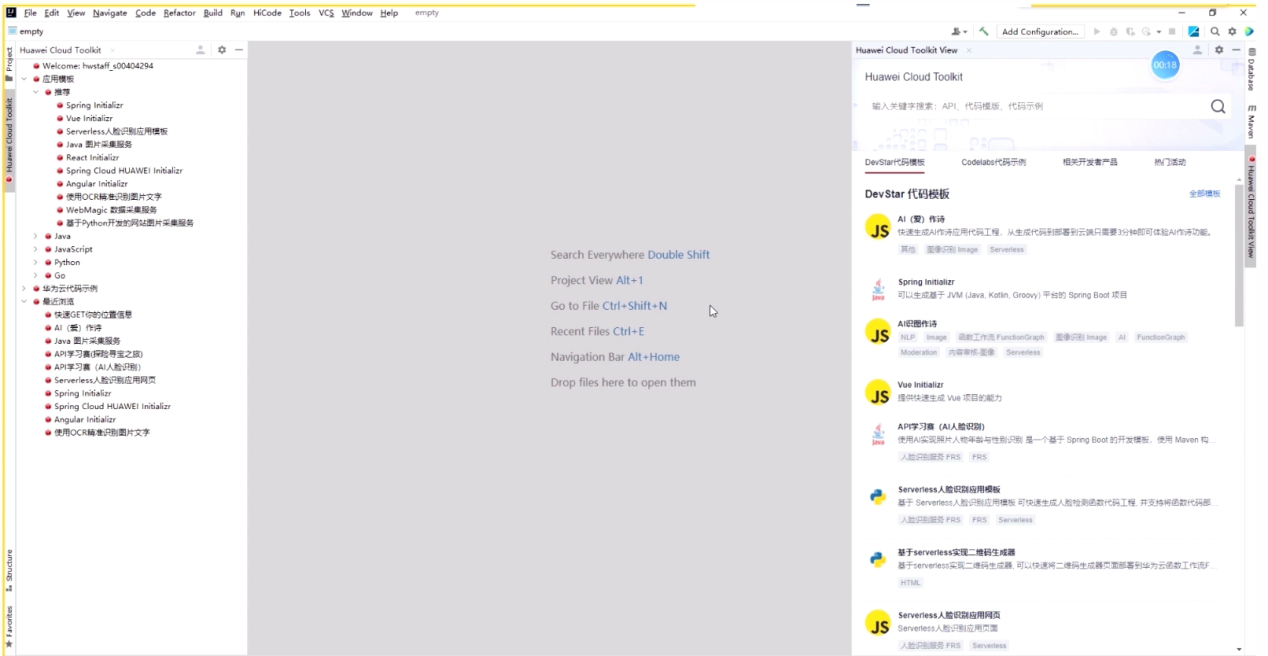Open Search Everywhere magnifier in main toolbar
This screenshot has width=1268, height=656.
click(x=1215, y=31)
